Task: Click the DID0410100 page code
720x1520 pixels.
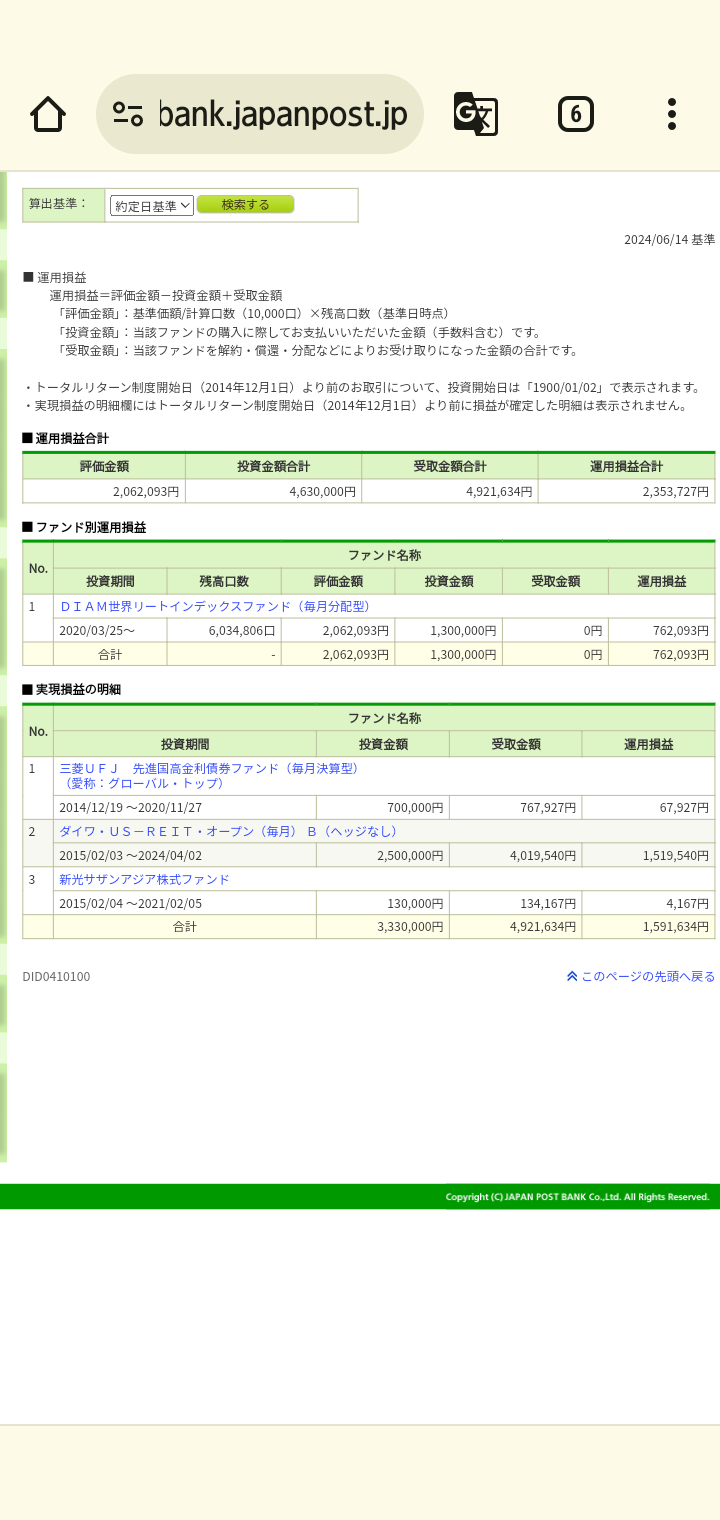Action: pyautogui.click(x=56, y=976)
